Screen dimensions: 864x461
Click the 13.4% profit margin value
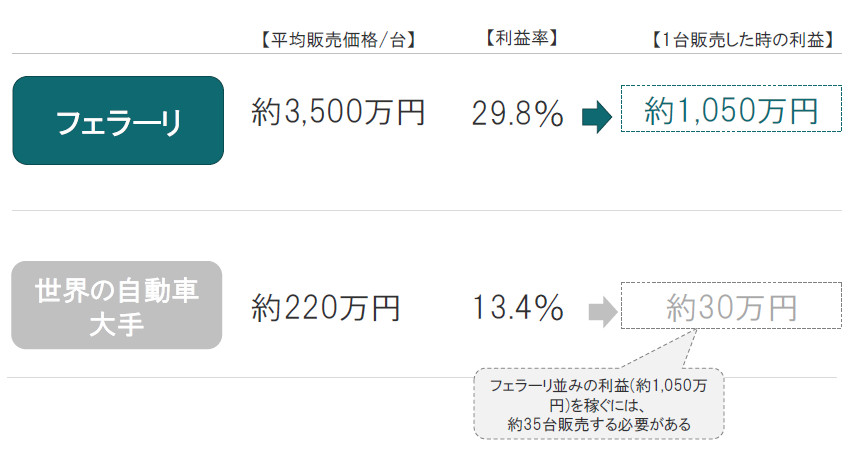517,308
